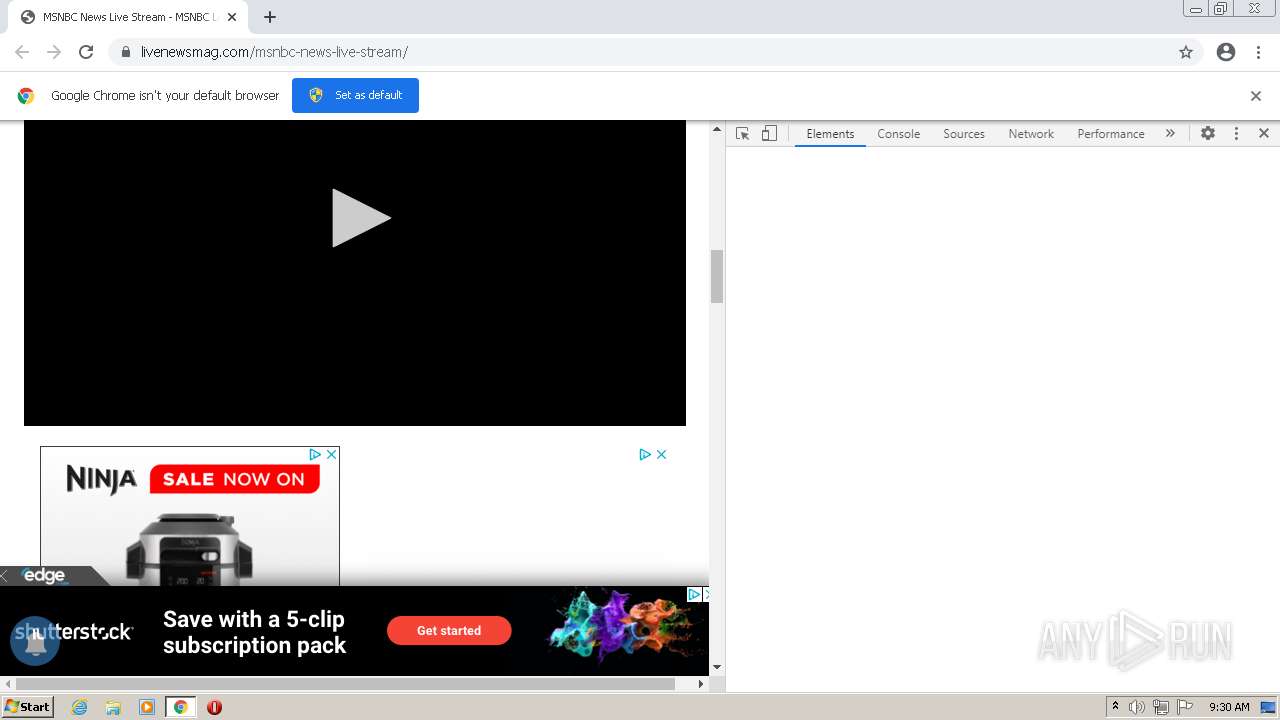The width and height of the screenshot is (1280, 720).
Task: Close the Shutterstock banner ad
Action: 706,594
